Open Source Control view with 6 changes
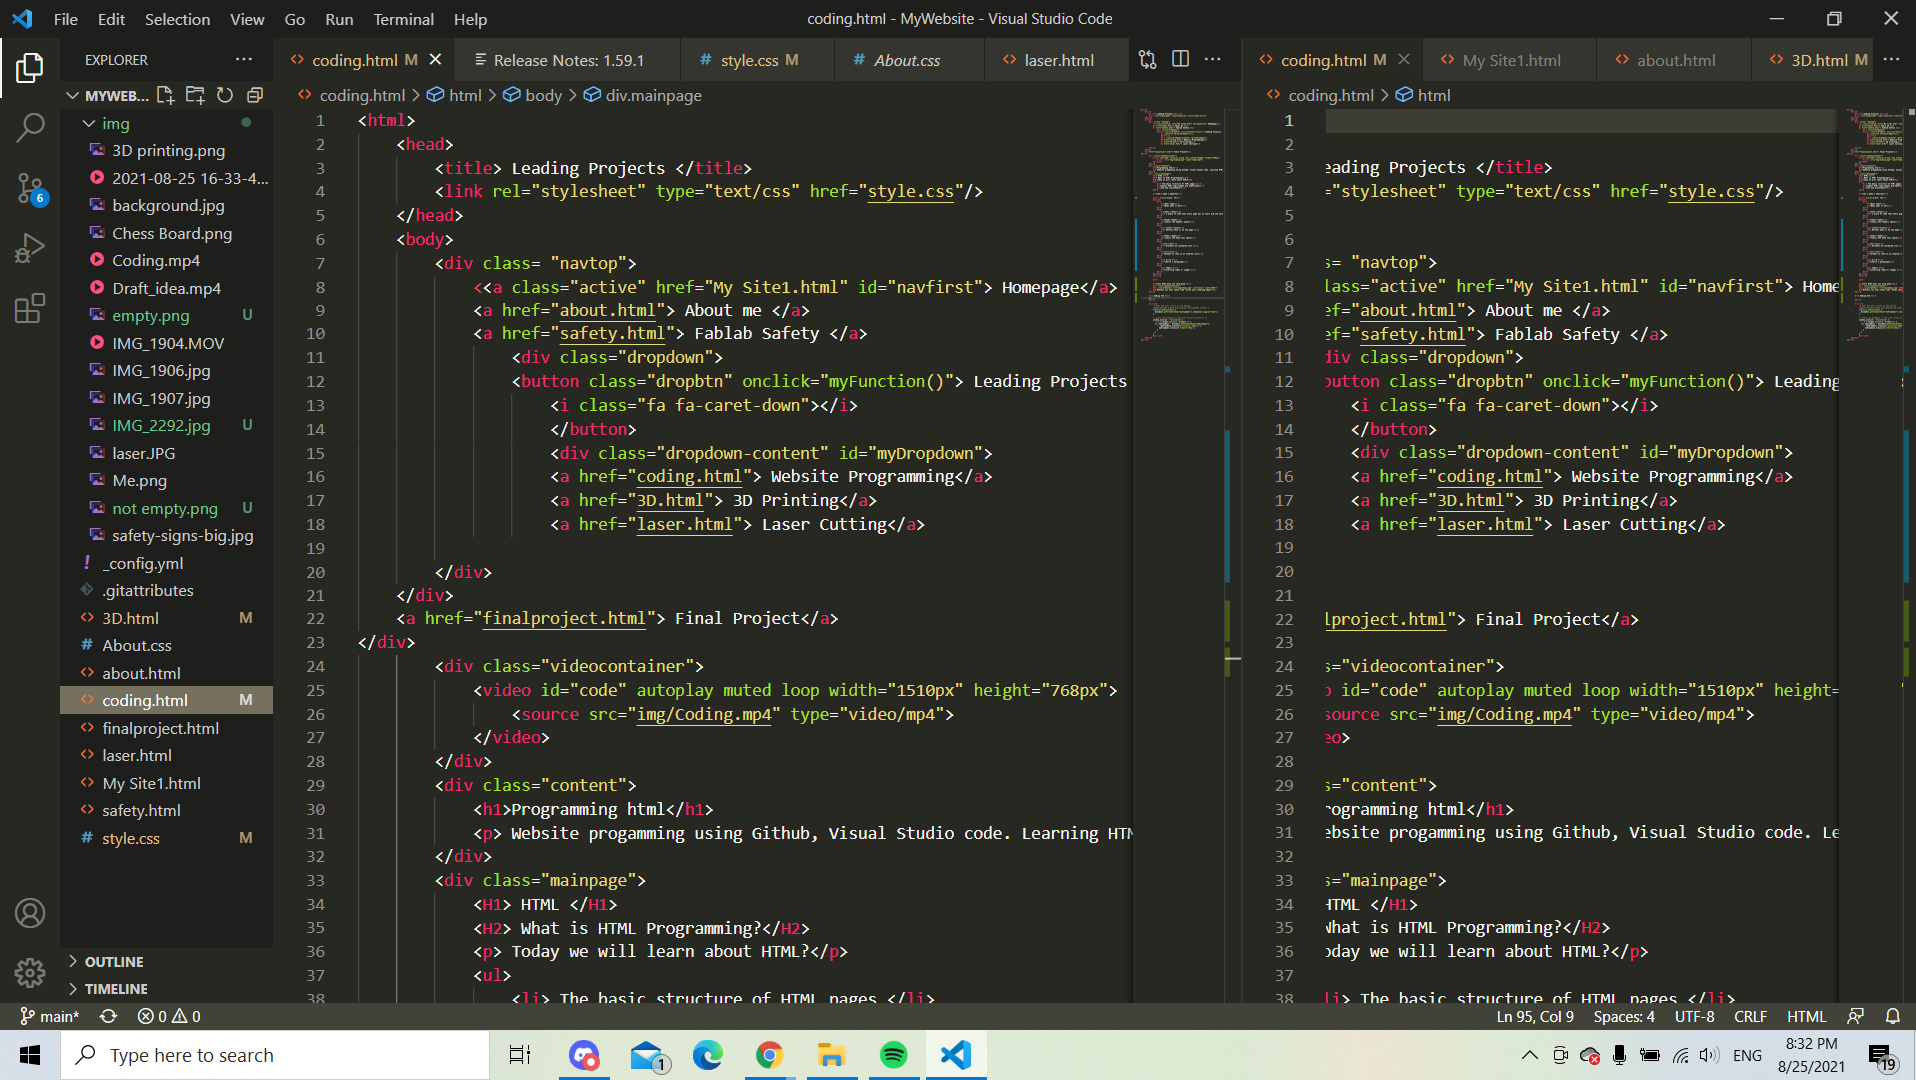The height and width of the screenshot is (1080, 1916). point(30,187)
